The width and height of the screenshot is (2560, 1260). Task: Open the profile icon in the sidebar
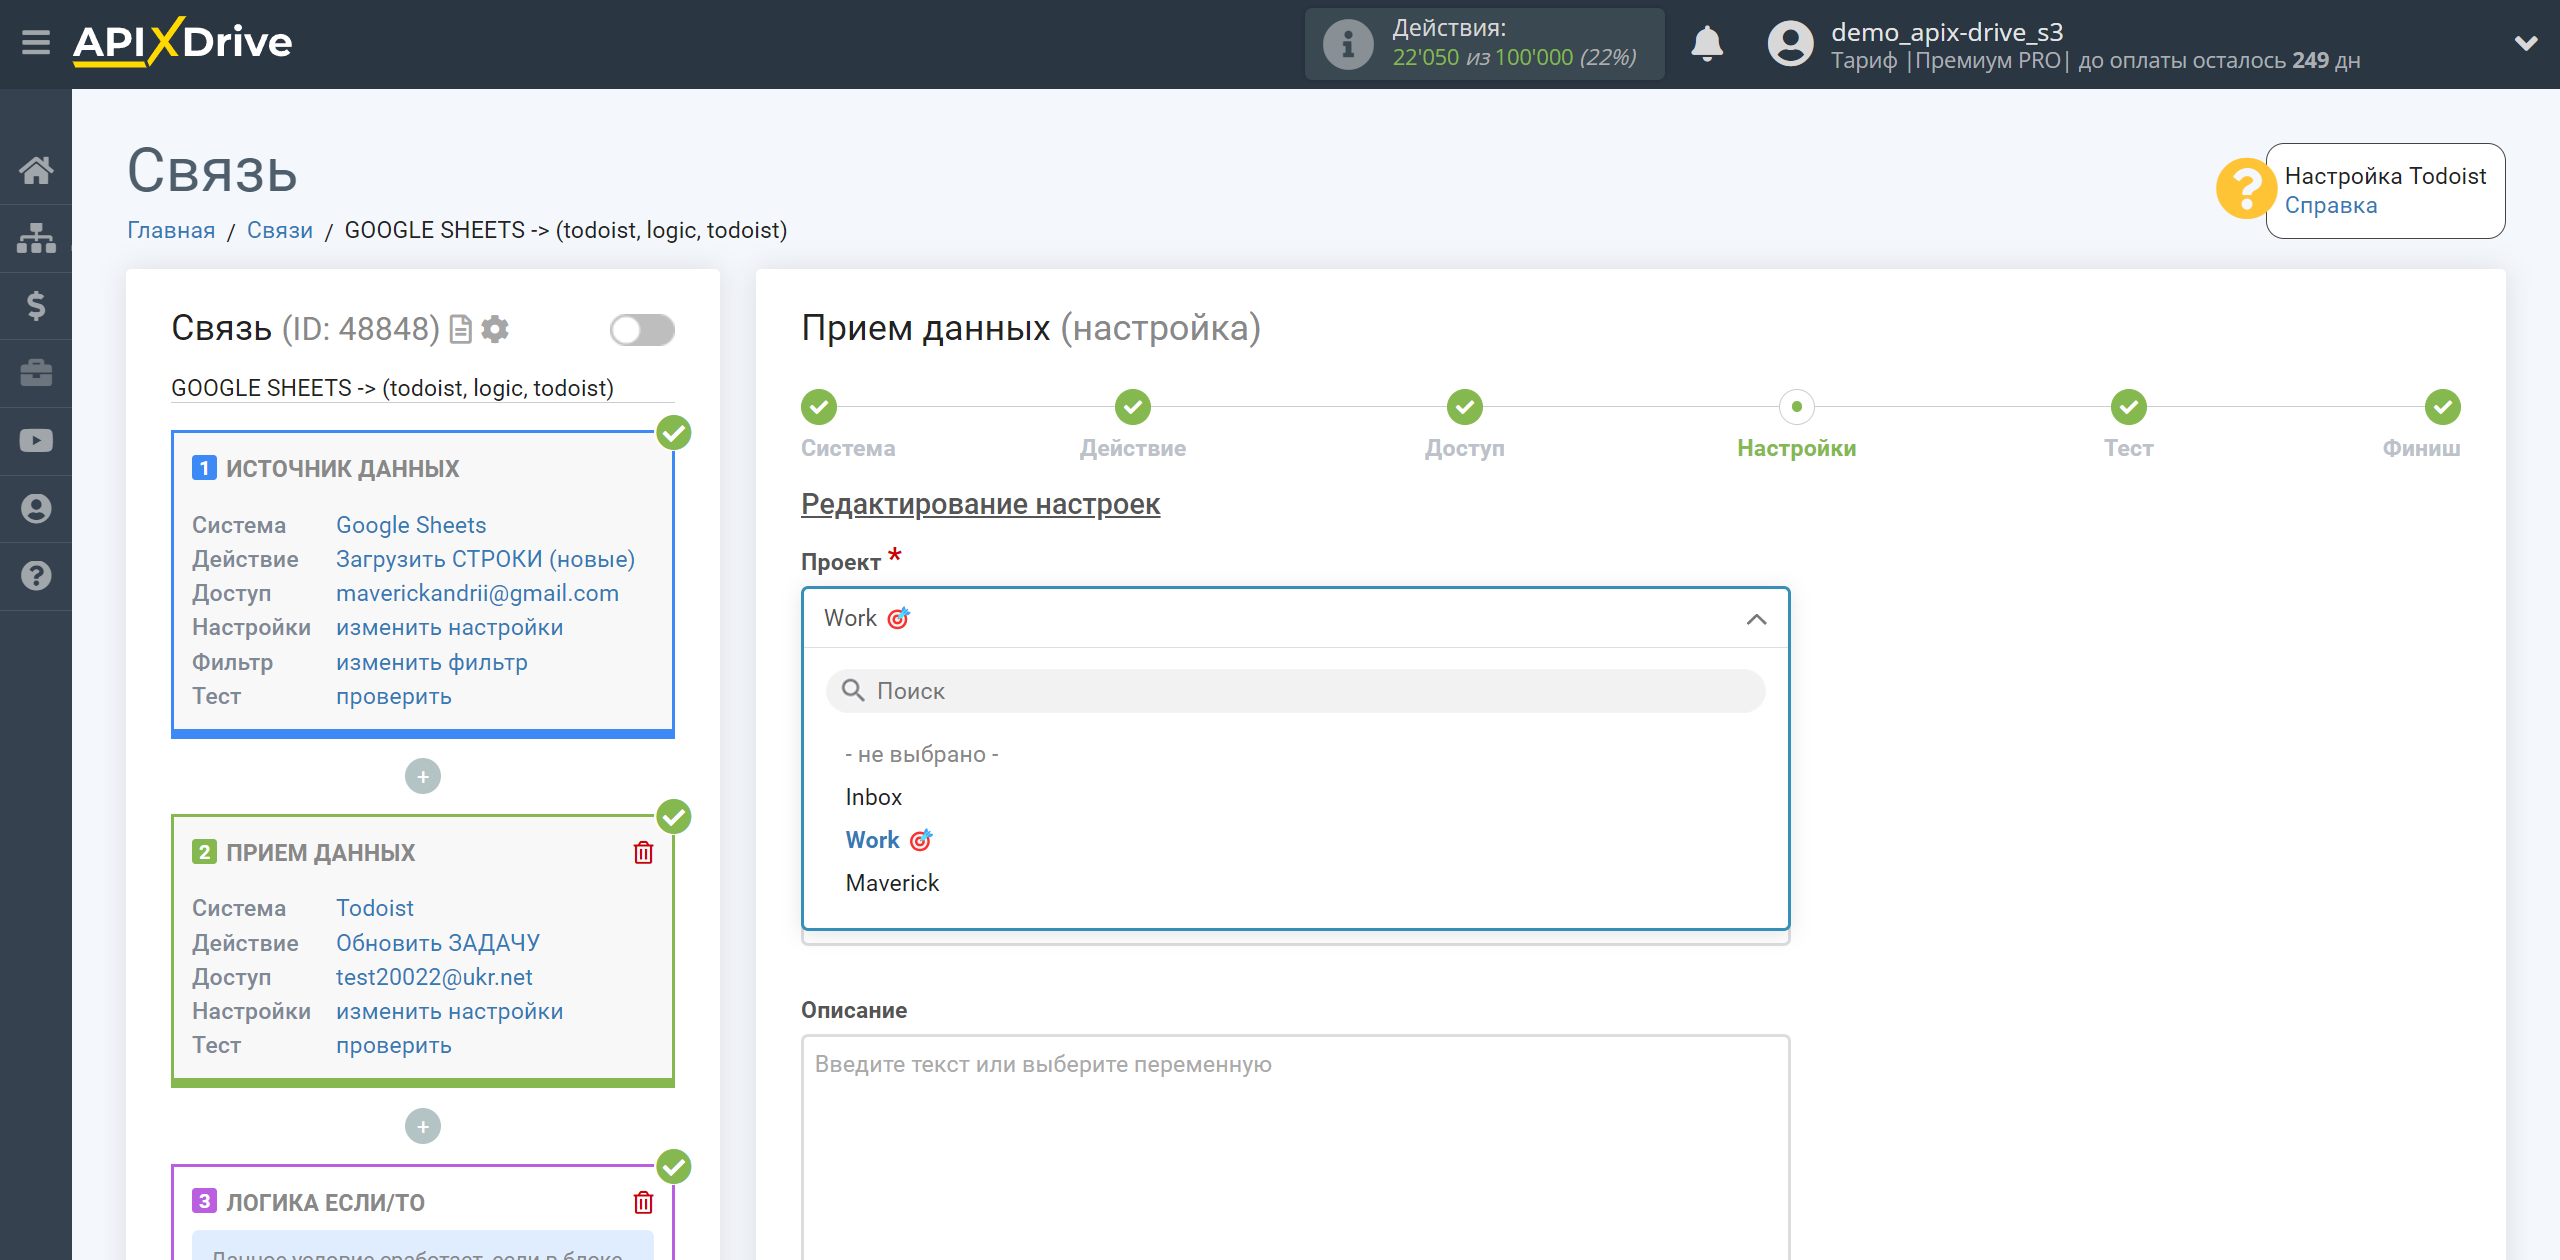click(x=36, y=509)
